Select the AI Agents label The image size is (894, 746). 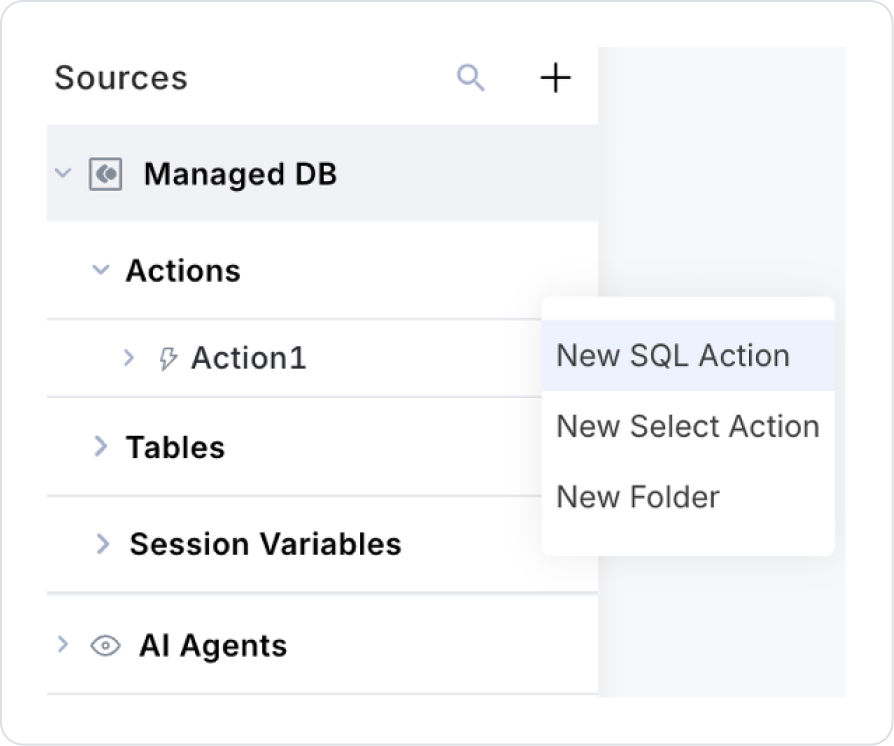213,646
